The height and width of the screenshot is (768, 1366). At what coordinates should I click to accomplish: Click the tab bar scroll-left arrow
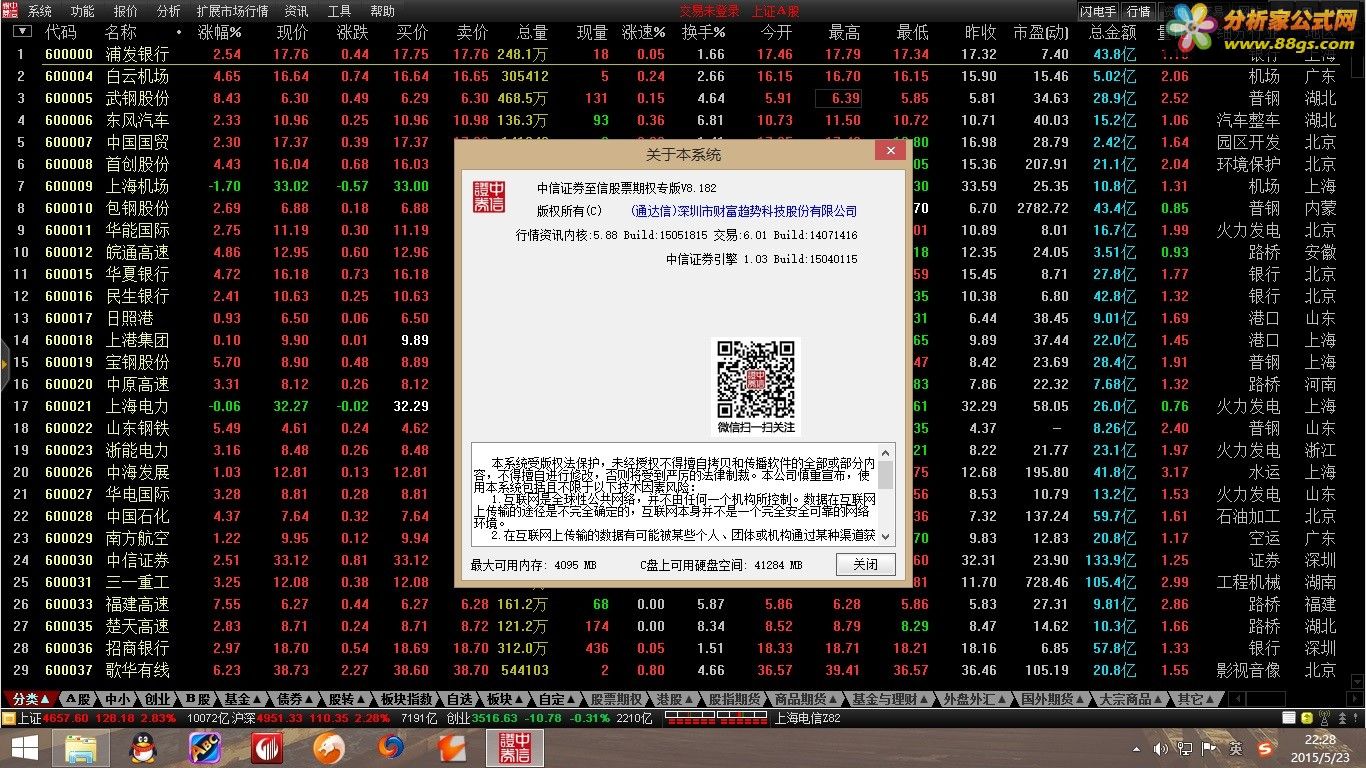(1237, 699)
